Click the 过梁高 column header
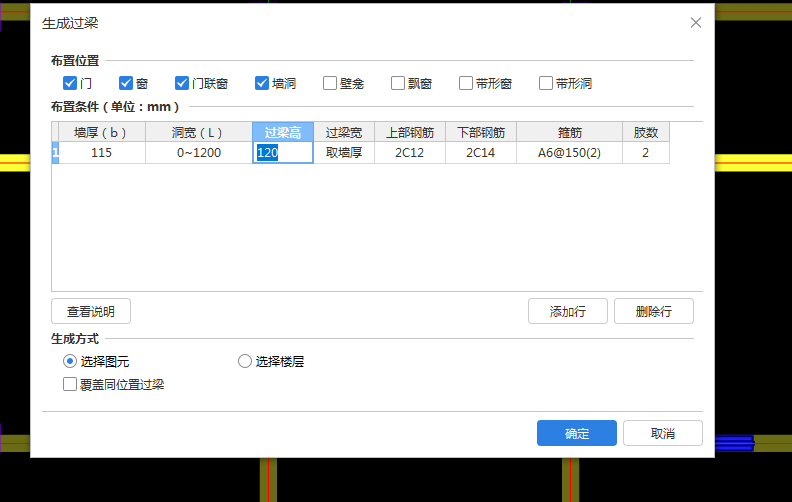The height and width of the screenshot is (502, 792). [283, 132]
